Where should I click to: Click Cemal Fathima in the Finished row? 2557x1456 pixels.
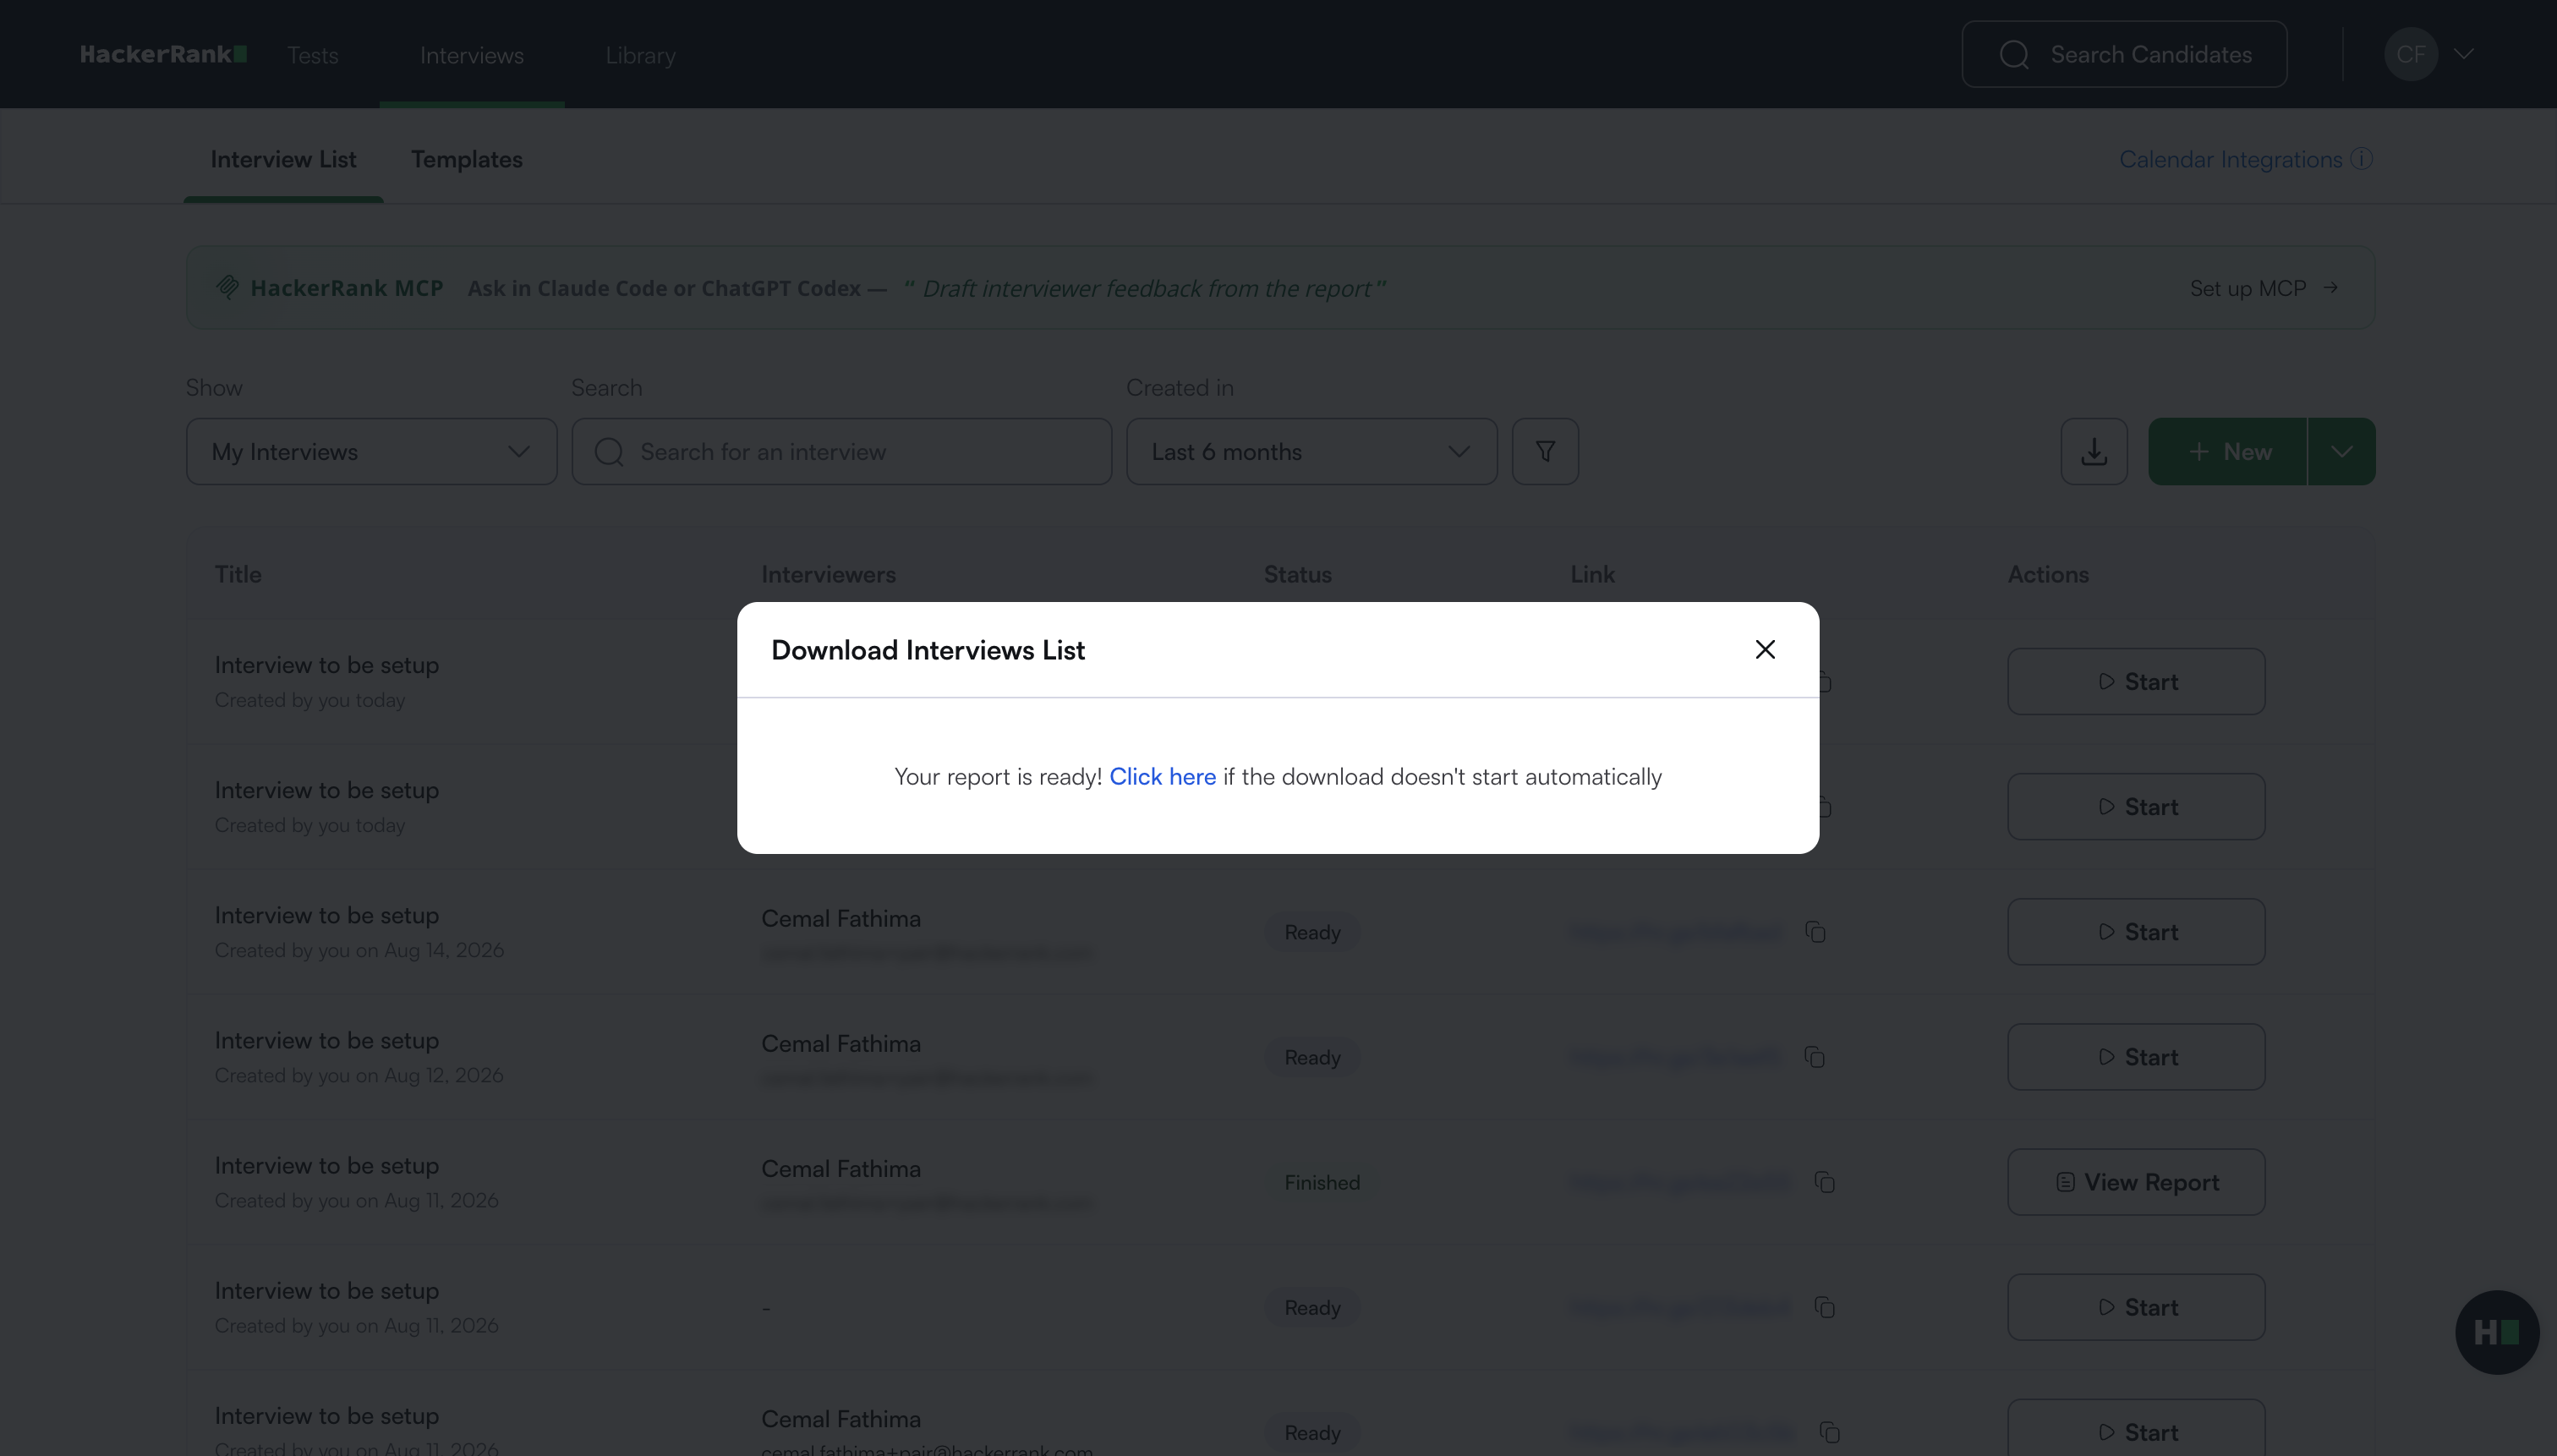pos(841,1168)
